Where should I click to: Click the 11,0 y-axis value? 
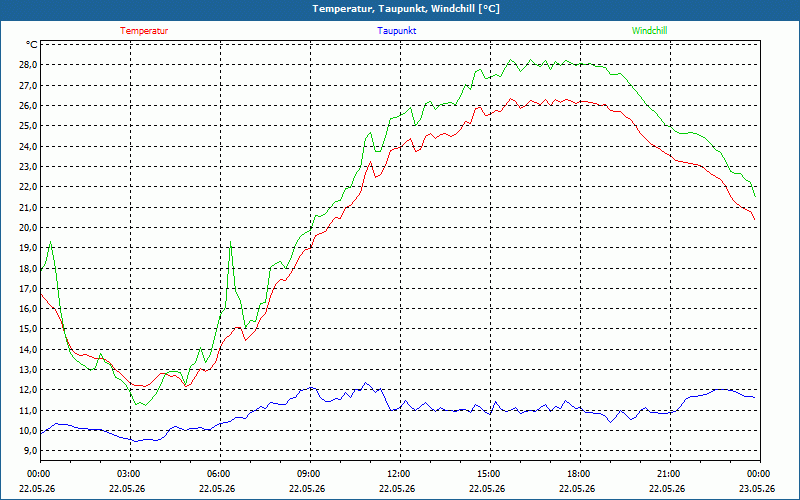tap(29, 410)
